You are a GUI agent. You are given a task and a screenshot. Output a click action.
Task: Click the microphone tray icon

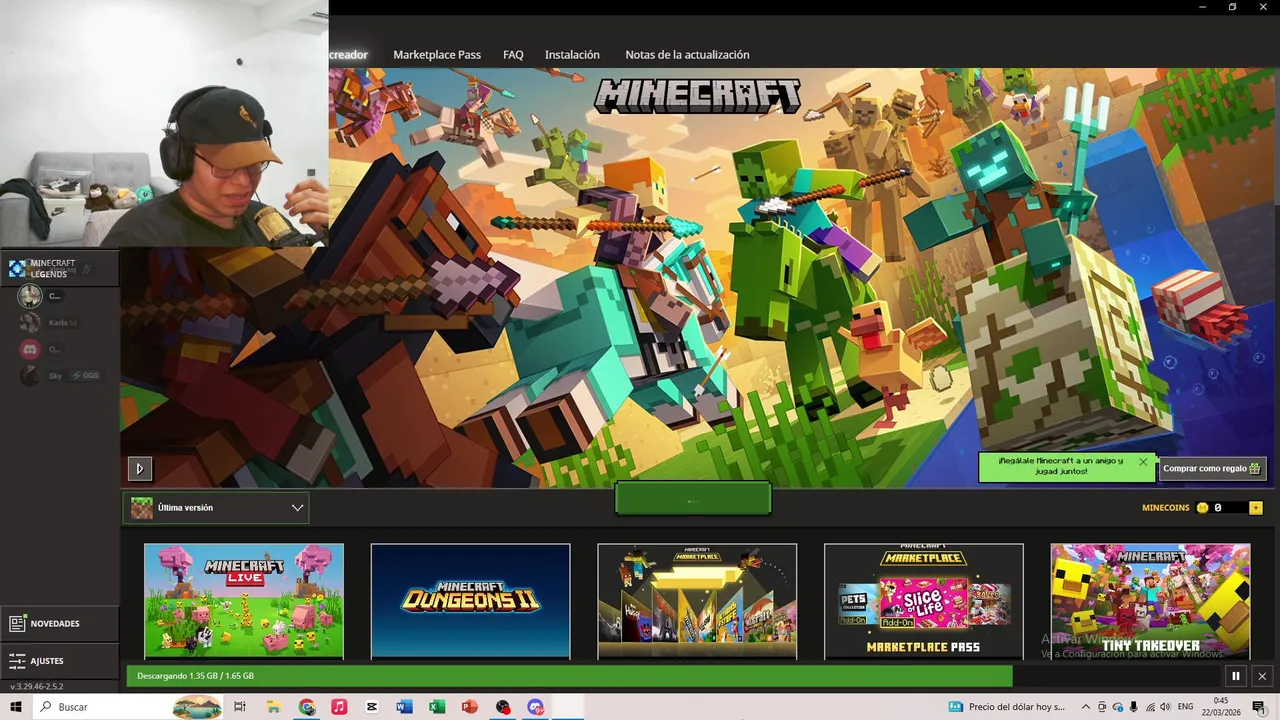(x=1134, y=707)
